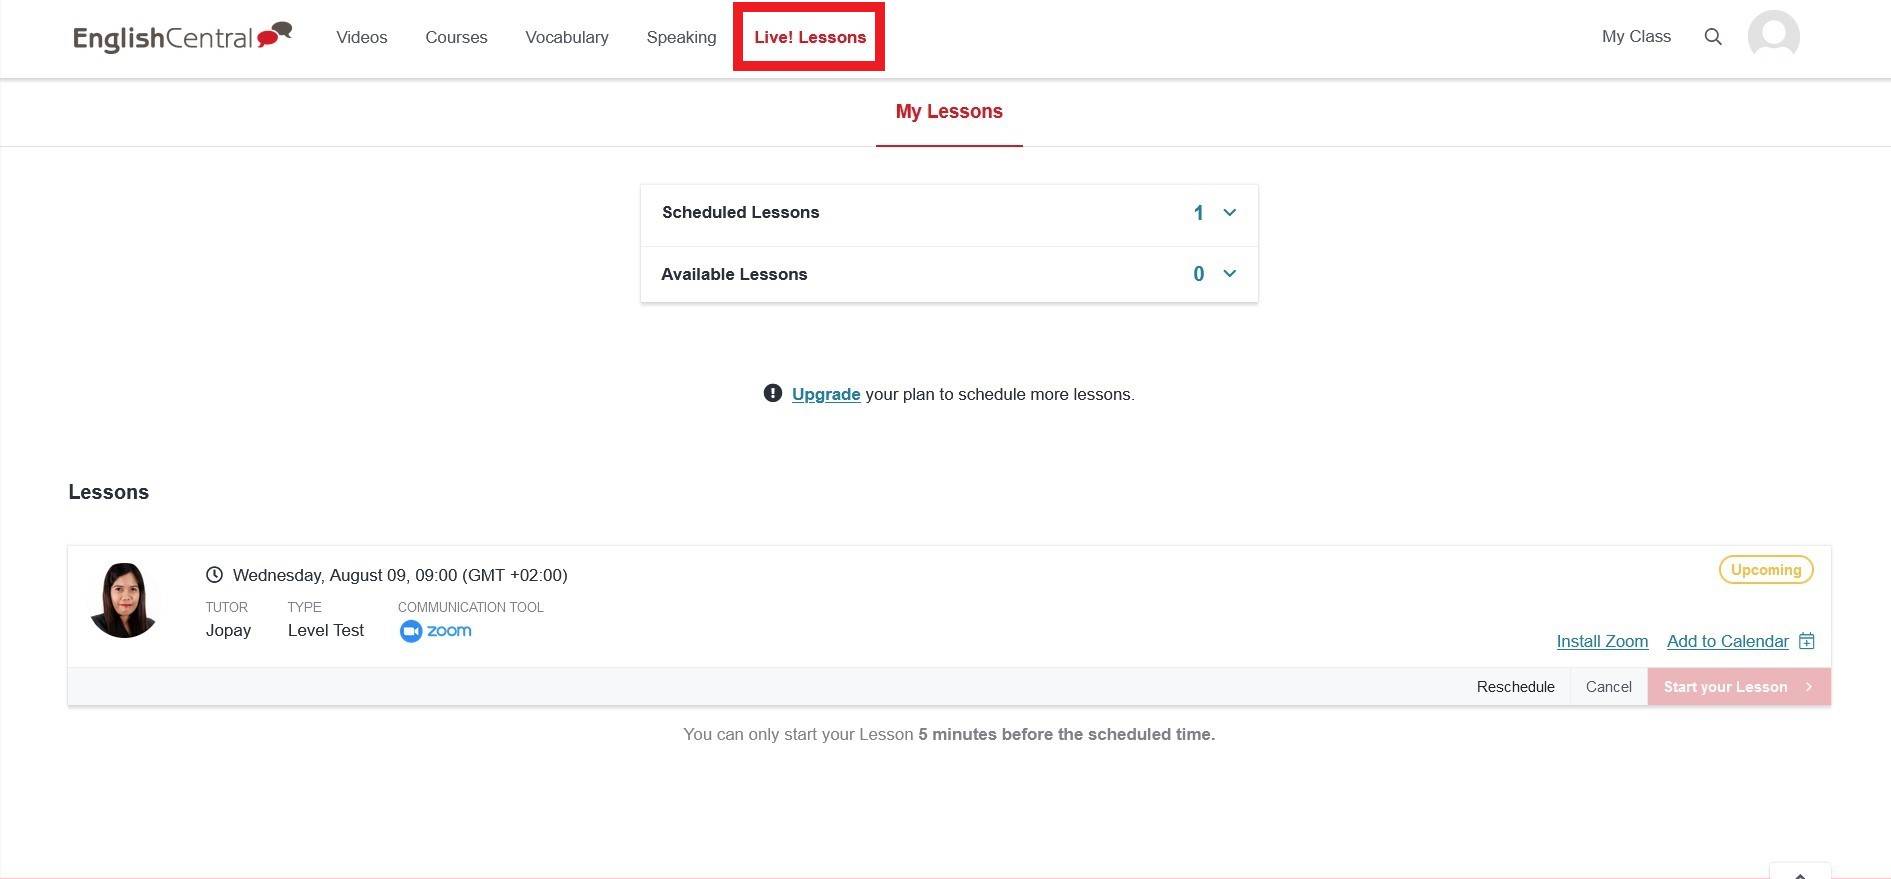Click the '5 minutes before the scheduled time' note
The image size is (1891, 879).
point(1066,734)
